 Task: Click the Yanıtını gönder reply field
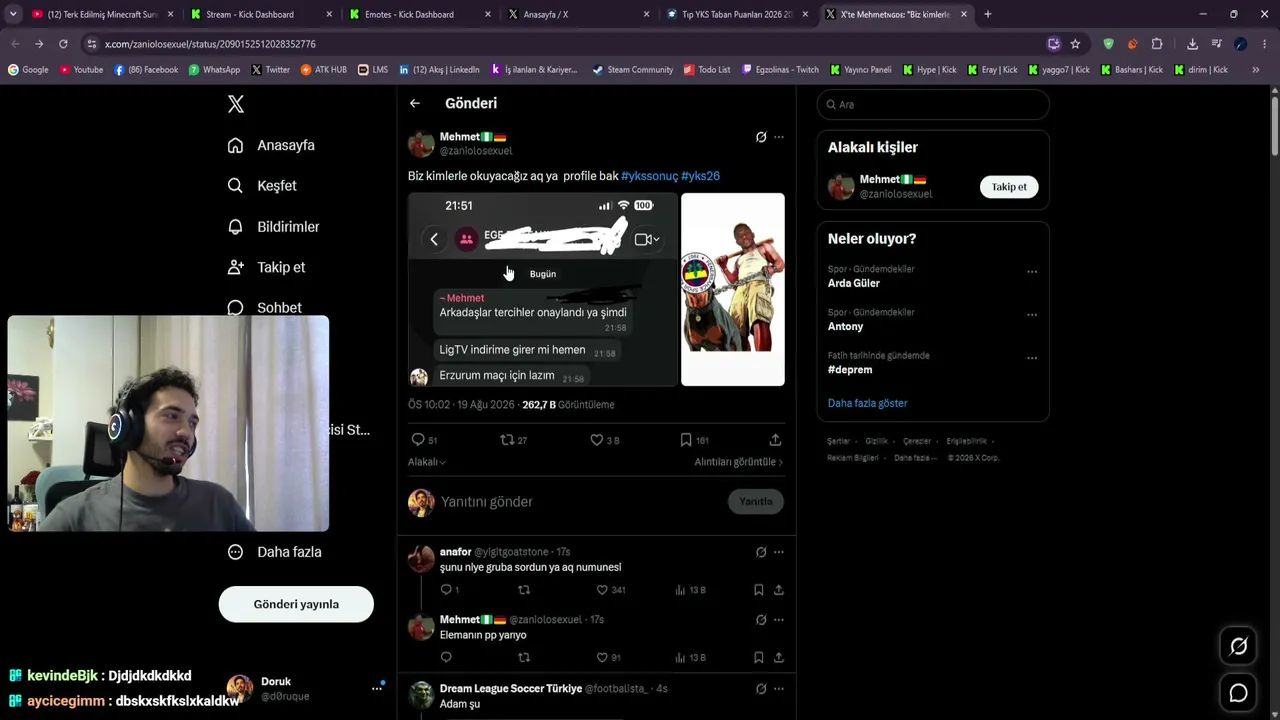tap(579, 502)
